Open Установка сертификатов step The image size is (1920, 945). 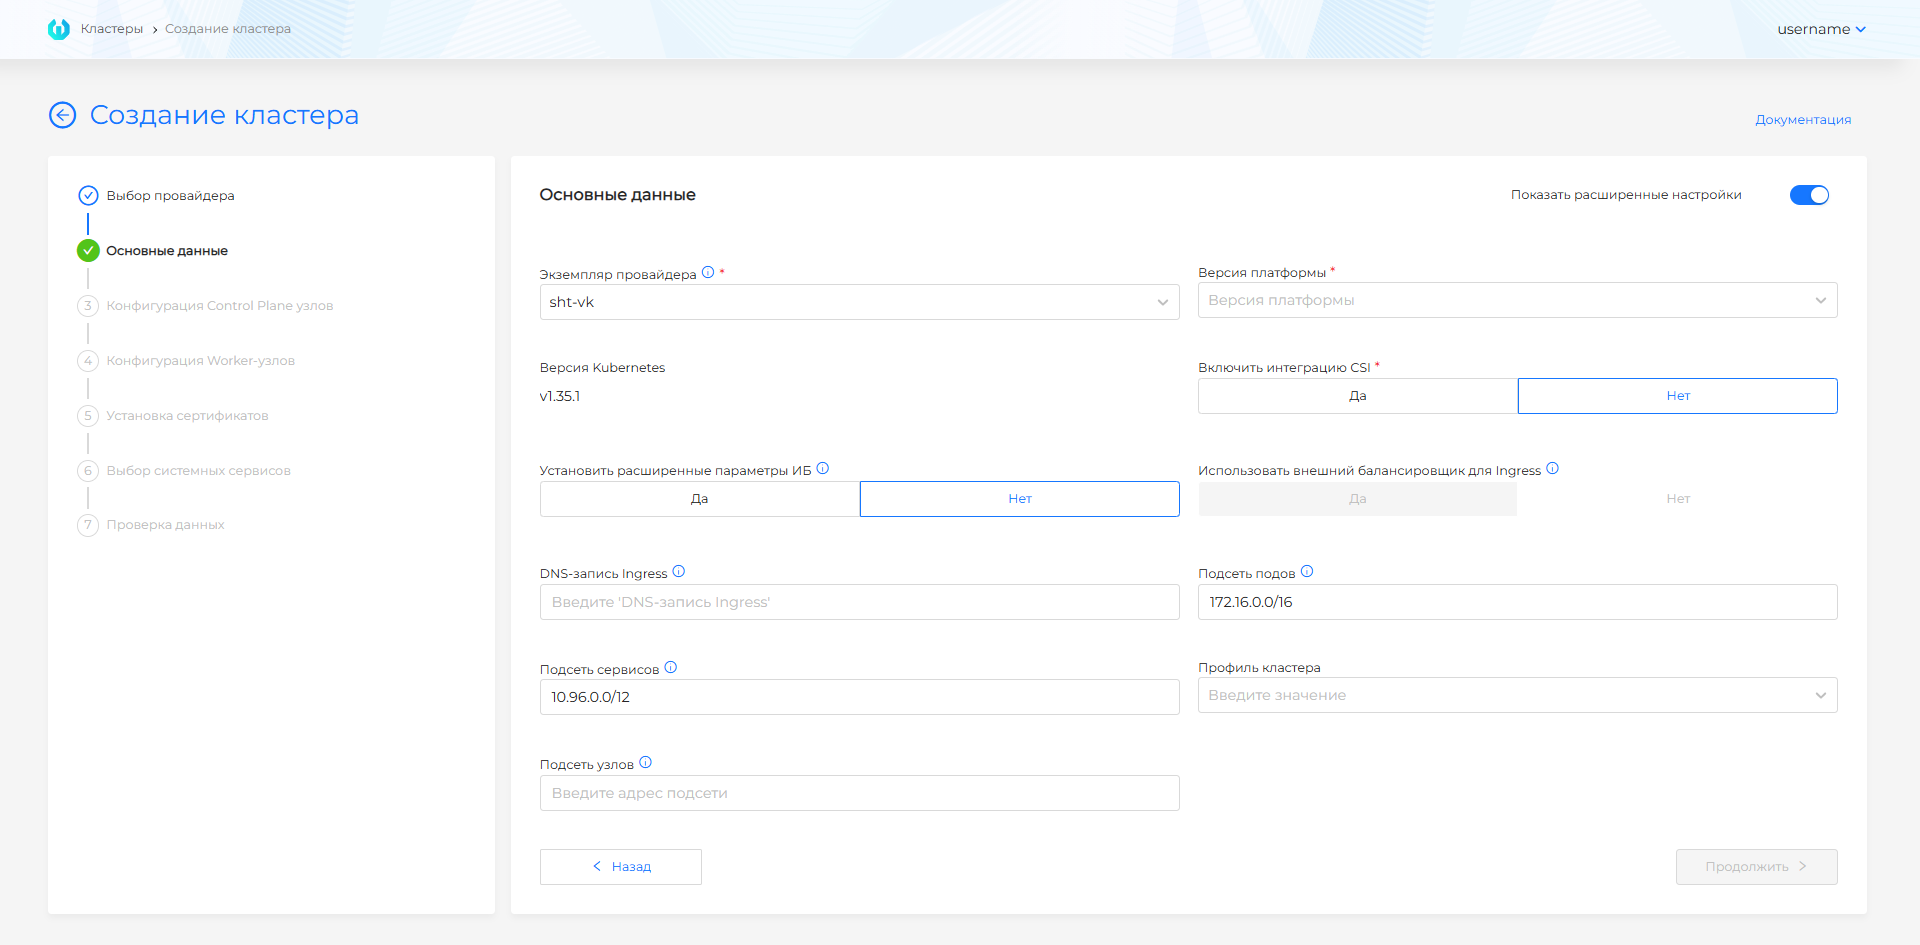(188, 415)
